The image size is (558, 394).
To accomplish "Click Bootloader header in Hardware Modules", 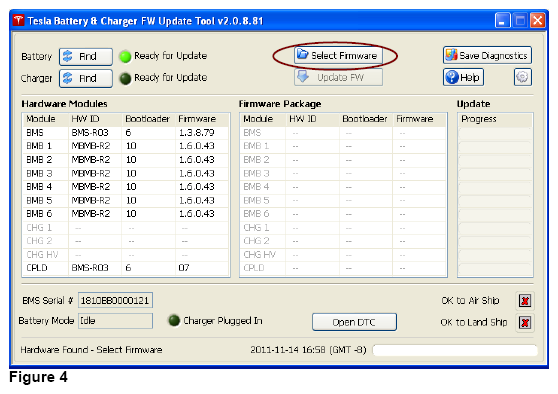I will coord(147,119).
